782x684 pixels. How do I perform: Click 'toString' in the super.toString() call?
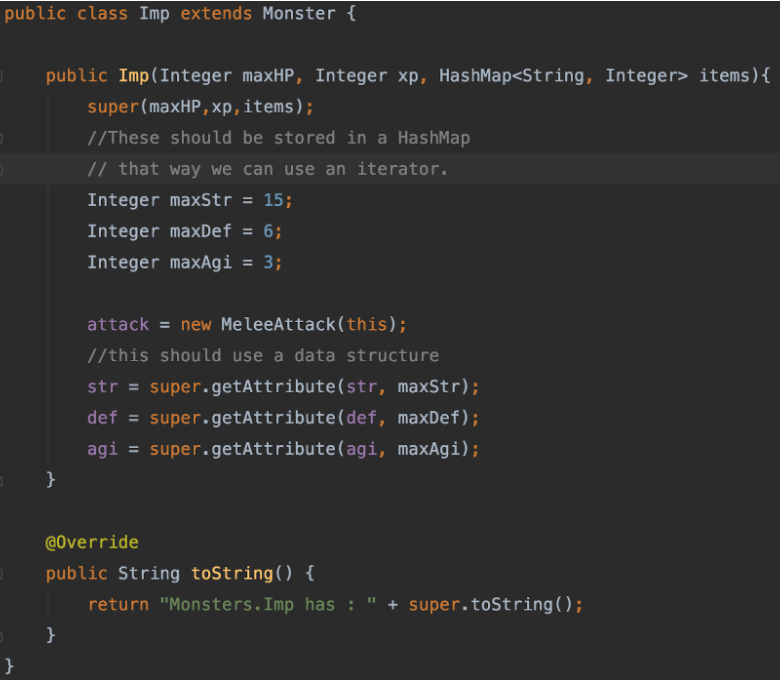[x=512, y=605]
